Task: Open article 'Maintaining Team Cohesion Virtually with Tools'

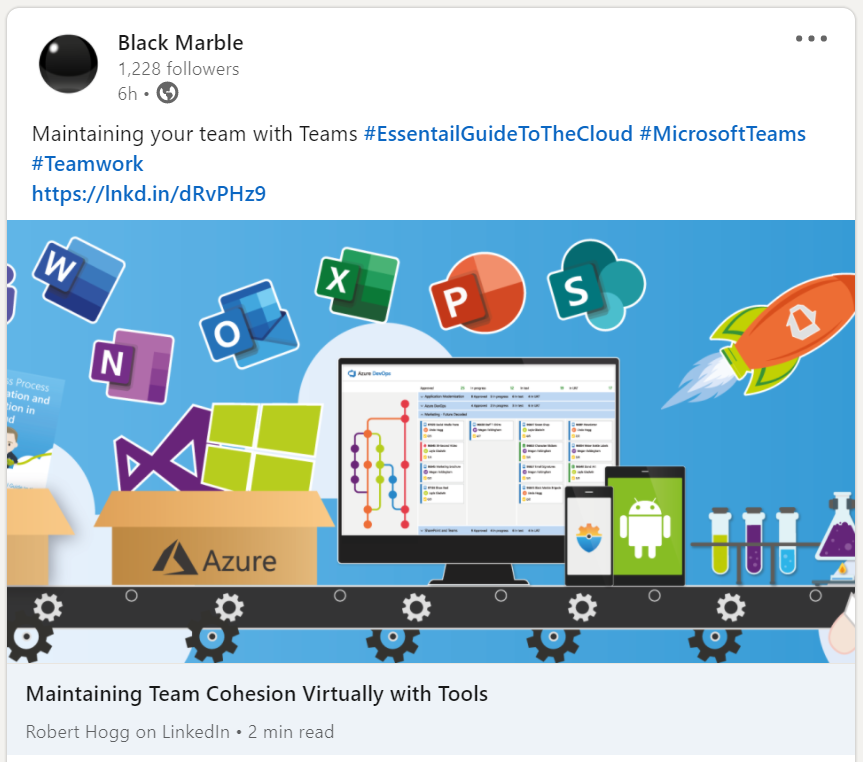Action: point(257,693)
